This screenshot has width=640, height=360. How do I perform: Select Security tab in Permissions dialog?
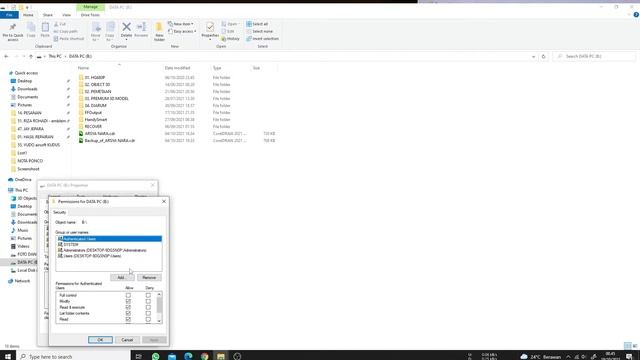pyautogui.click(x=60, y=212)
